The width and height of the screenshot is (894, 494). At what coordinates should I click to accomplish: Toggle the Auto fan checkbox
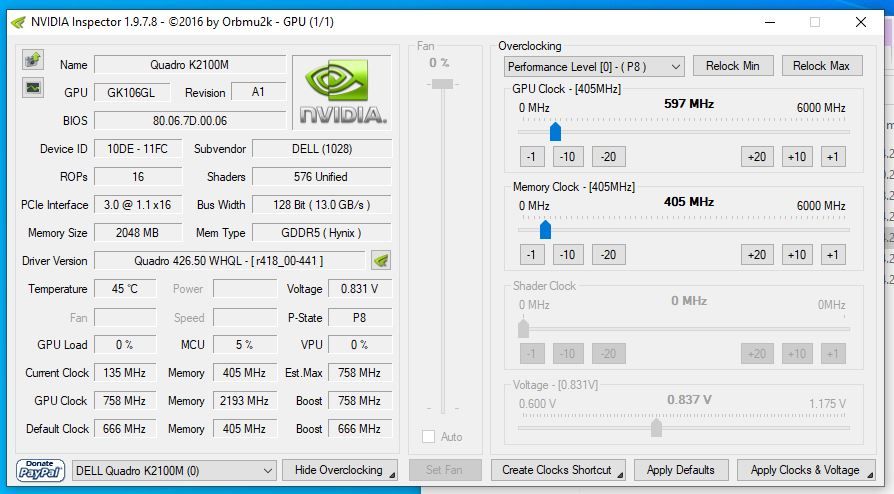tap(428, 437)
